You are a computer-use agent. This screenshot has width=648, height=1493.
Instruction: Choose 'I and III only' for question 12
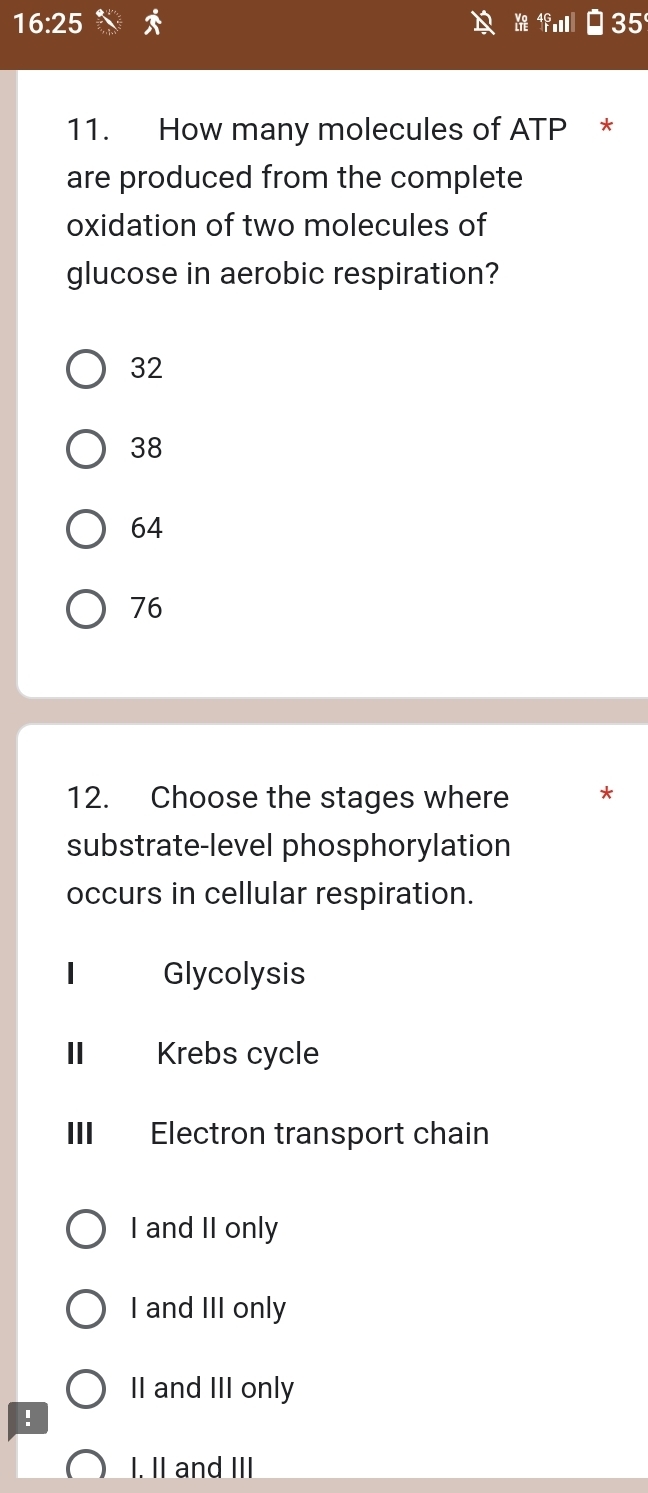pos(86,1308)
